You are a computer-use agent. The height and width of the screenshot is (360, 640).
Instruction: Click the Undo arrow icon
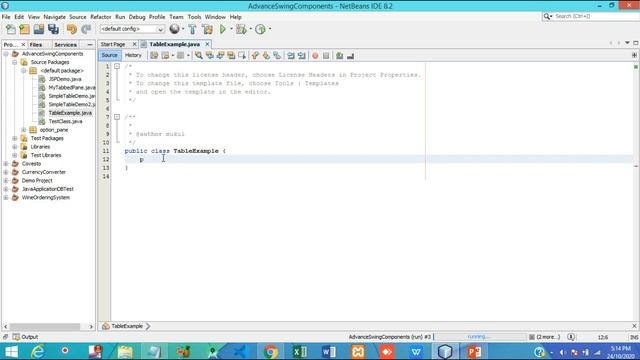tap(72, 29)
